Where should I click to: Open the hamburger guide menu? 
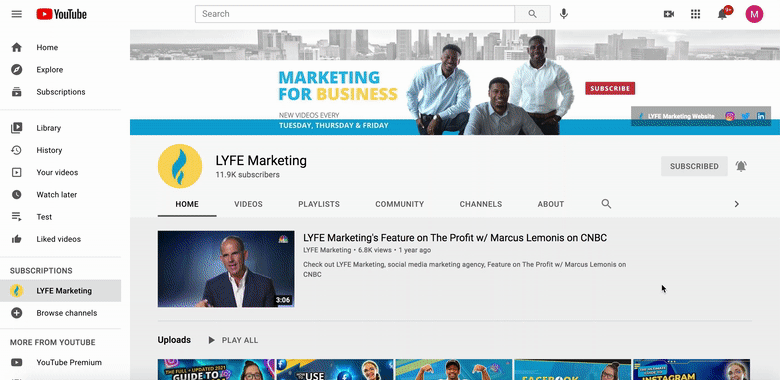(16, 14)
